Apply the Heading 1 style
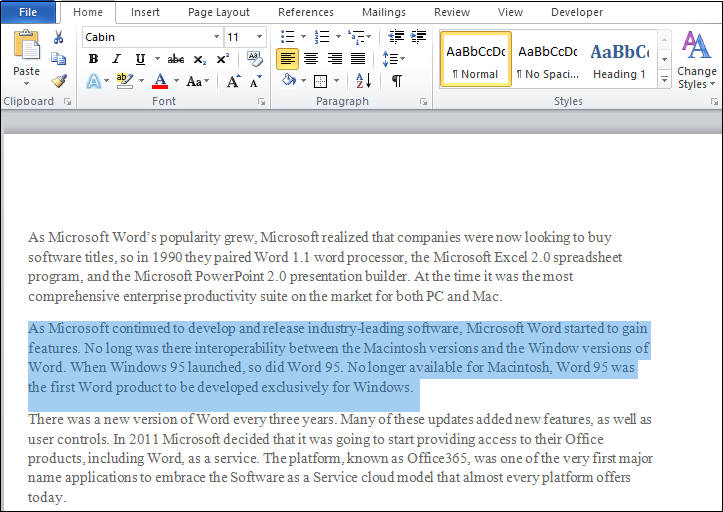 click(x=620, y=59)
